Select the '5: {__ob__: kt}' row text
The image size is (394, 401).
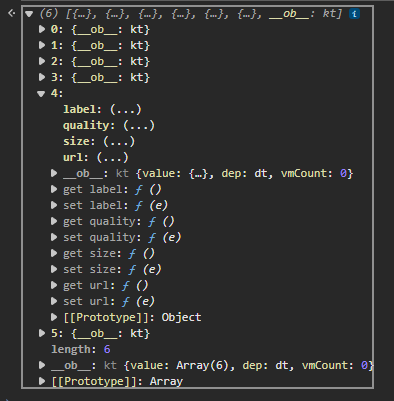100,333
